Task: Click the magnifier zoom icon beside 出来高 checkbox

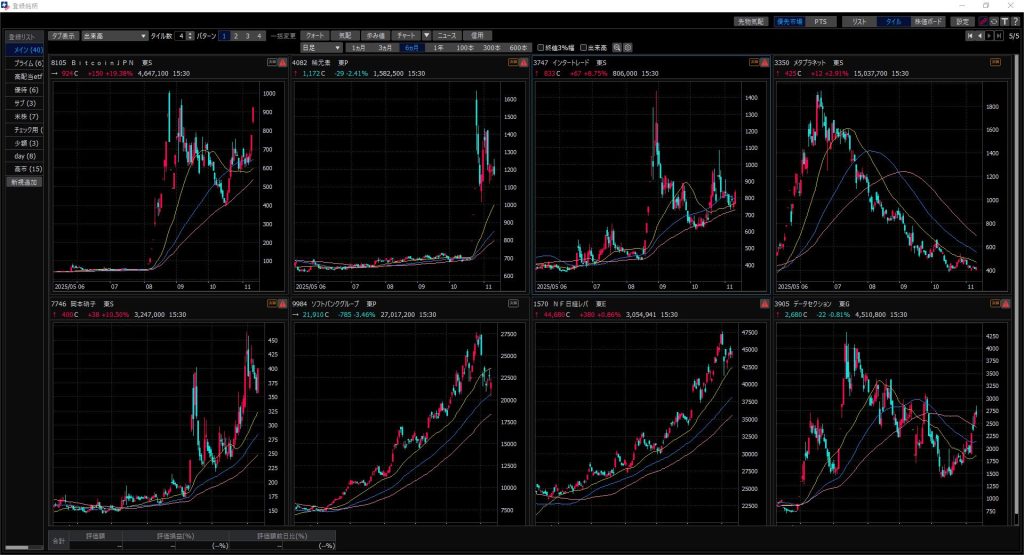Action: [617, 47]
